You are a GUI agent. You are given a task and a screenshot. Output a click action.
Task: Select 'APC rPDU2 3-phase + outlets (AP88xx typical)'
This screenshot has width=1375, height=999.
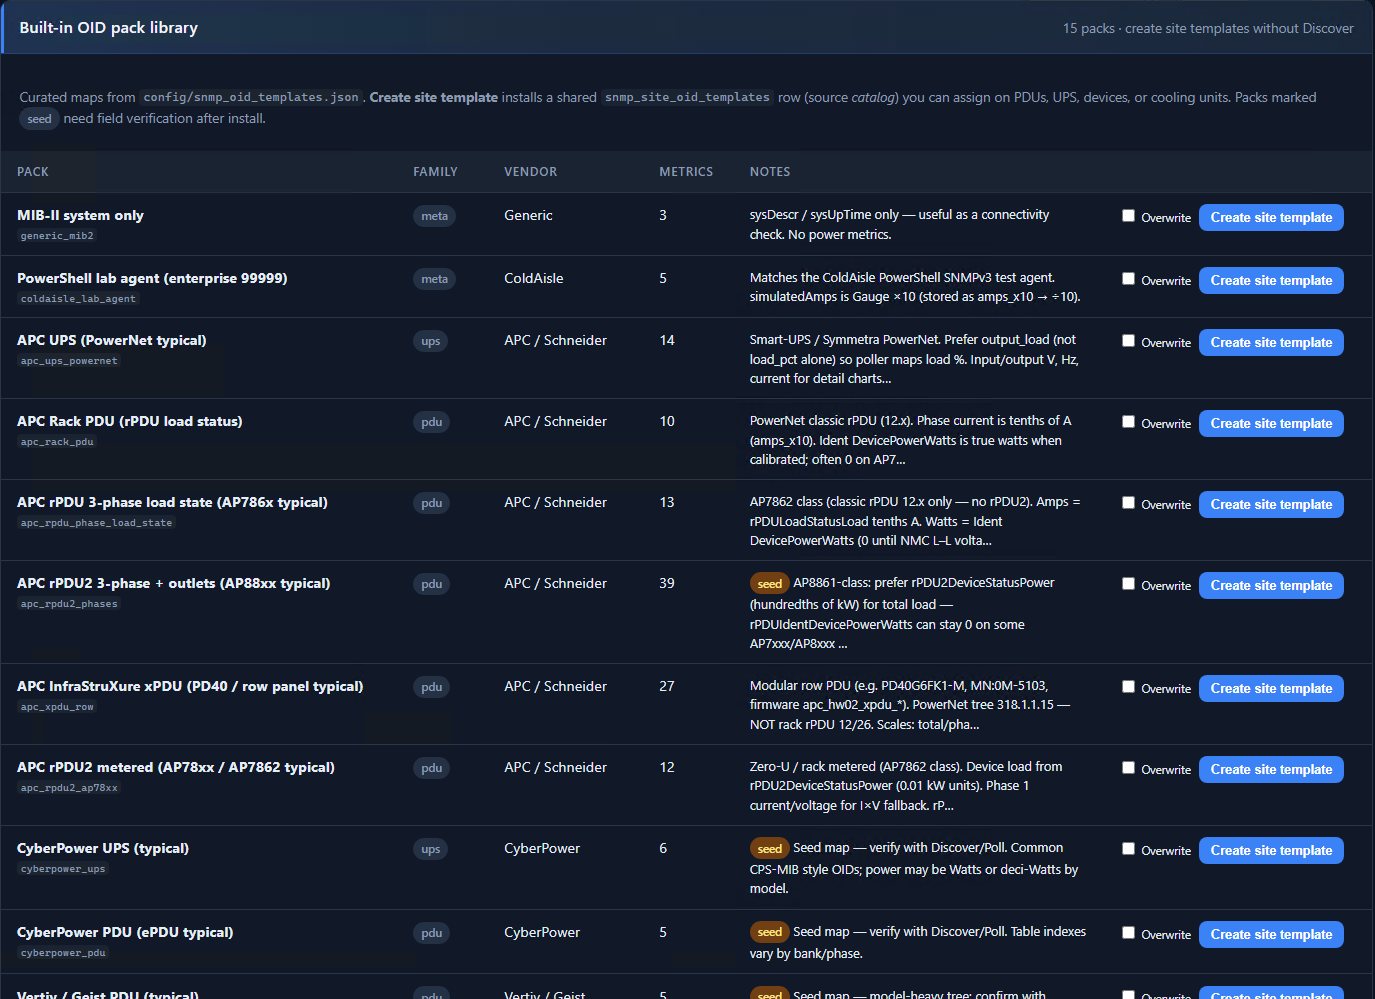pyautogui.click(x=174, y=583)
